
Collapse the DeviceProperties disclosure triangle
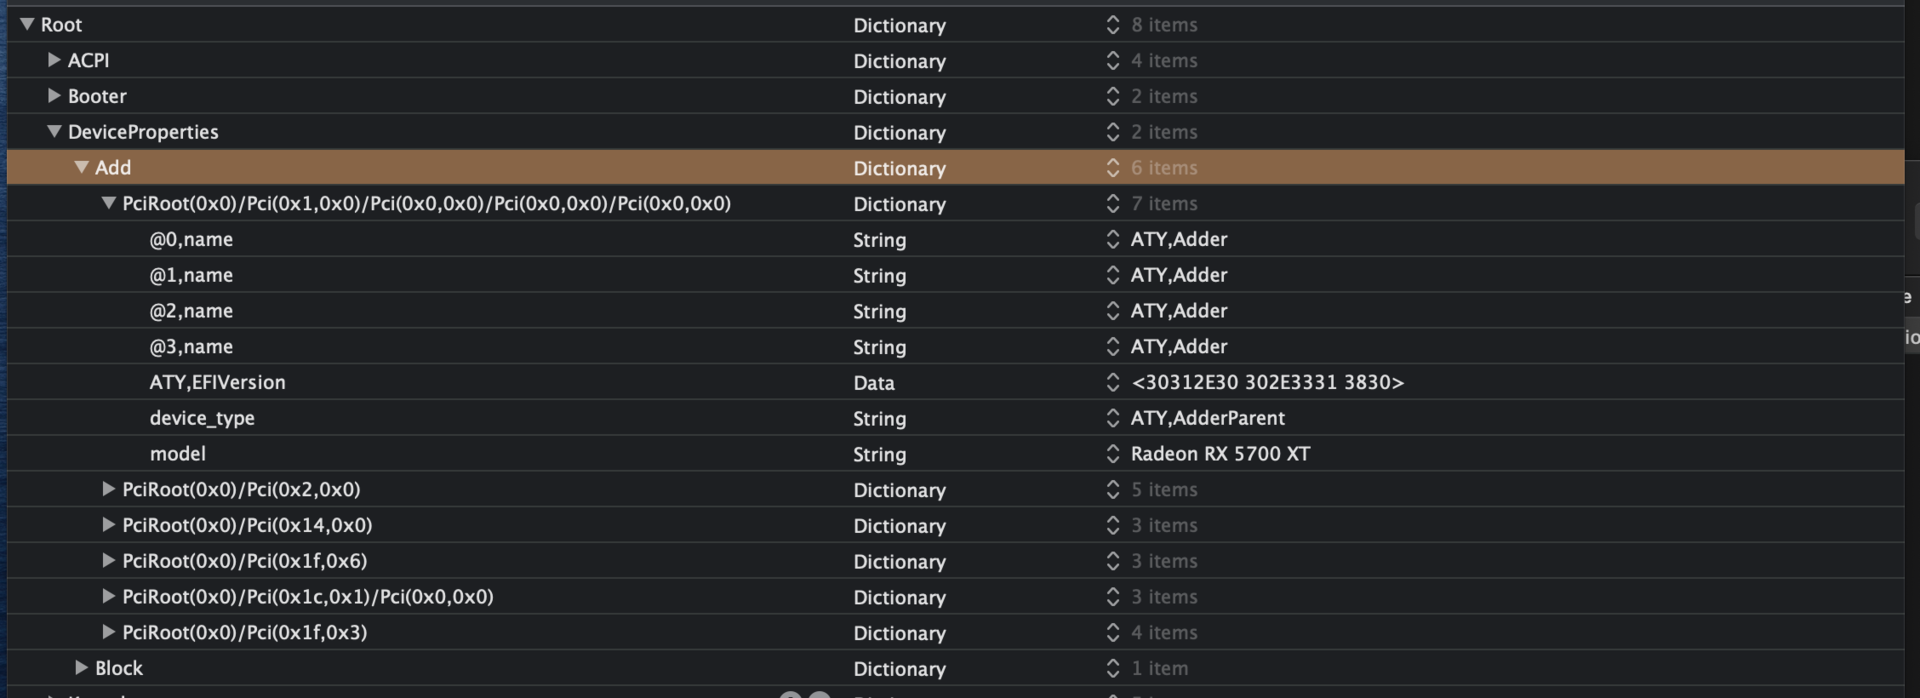[x=54, y=131]
